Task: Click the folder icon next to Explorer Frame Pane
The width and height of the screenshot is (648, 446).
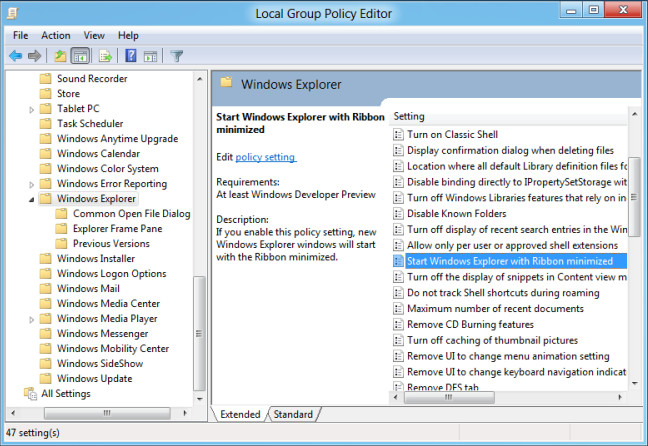Action: (x=61, y=229)
